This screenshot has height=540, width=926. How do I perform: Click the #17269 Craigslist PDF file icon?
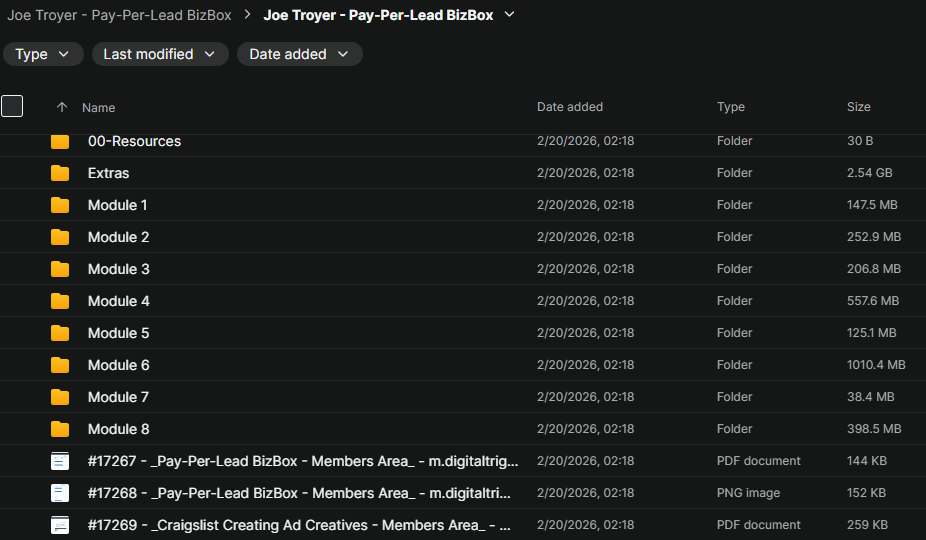pyautogui.click(x=60, y=525)
